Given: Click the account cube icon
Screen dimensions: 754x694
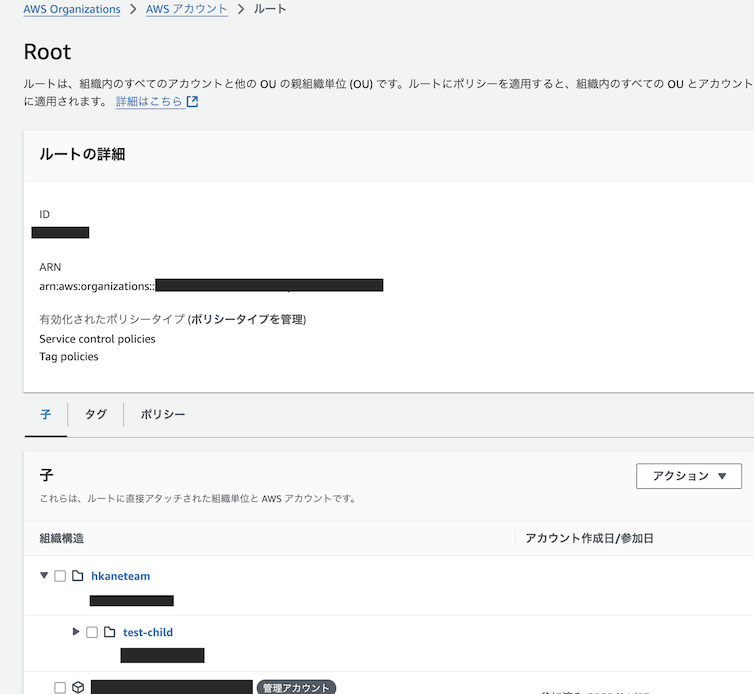Looking at the screenshot, I should [78, 688].
